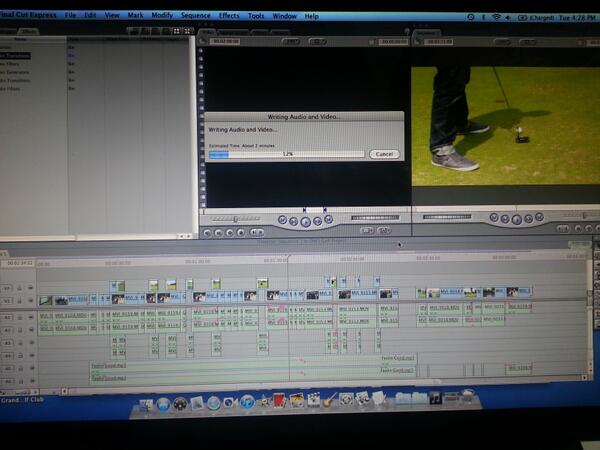Screen dimensions: 600x450
Task: Click the timeline playhead on ruler
Action: [x=289, y=259]
